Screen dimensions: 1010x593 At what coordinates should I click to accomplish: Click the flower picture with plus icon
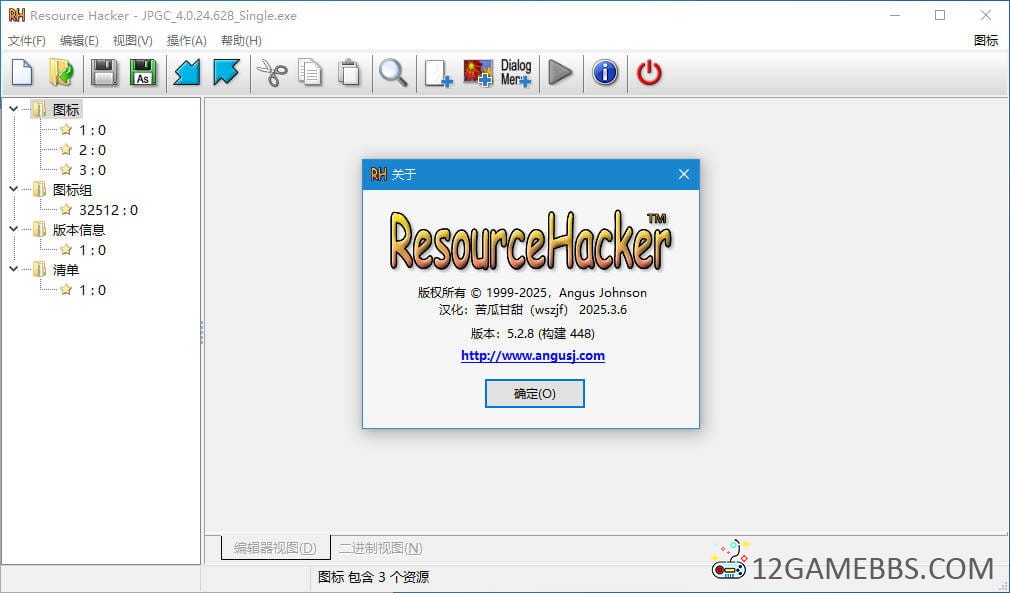point(478,73)
